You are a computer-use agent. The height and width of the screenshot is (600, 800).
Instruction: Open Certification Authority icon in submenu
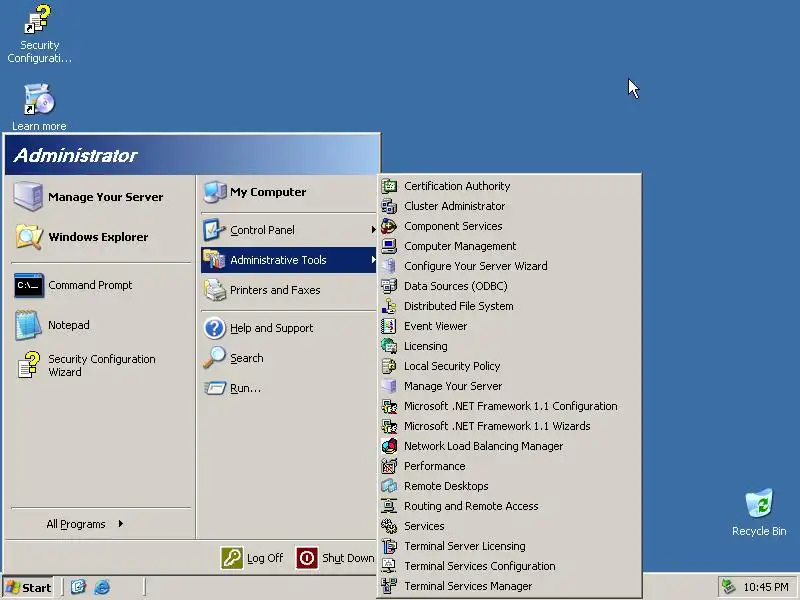click(389, 186)
